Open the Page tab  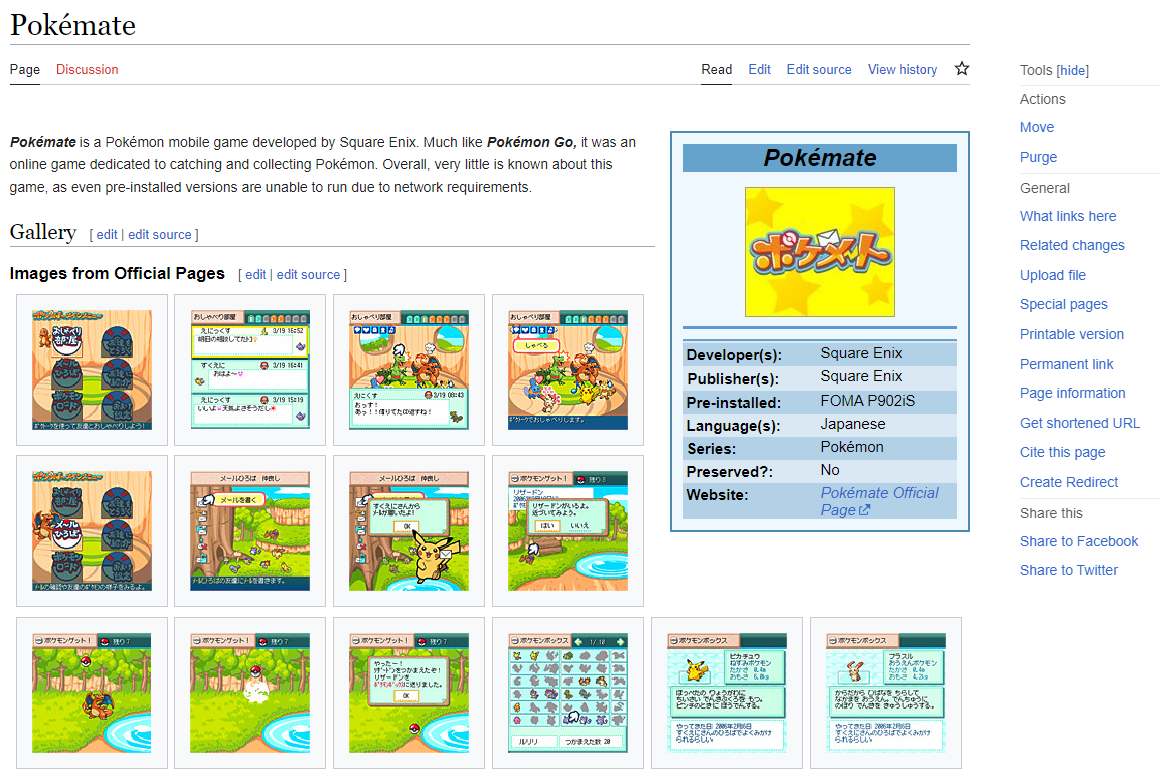25,70
